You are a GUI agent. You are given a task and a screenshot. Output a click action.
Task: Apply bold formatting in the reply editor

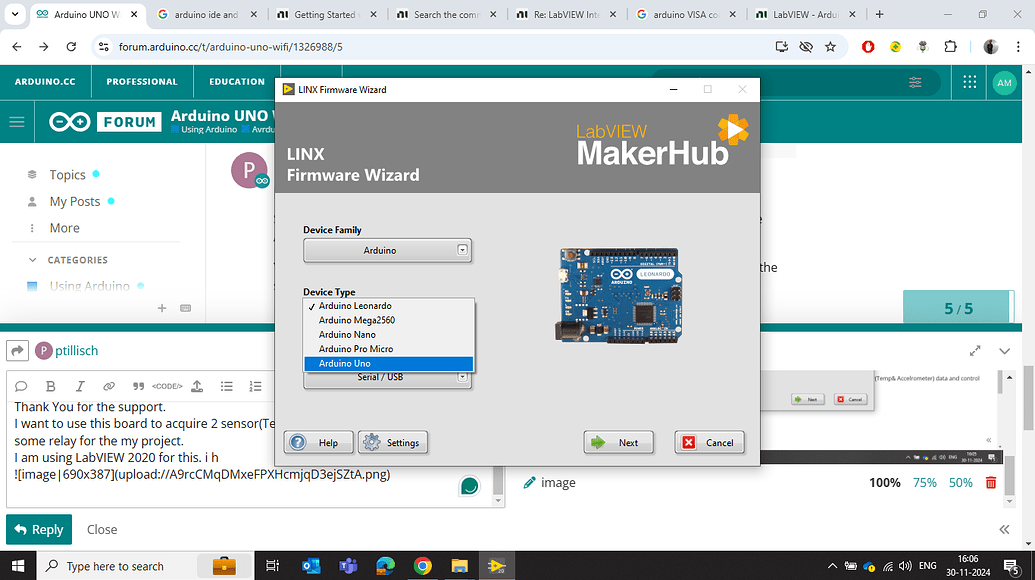point(50,386)
